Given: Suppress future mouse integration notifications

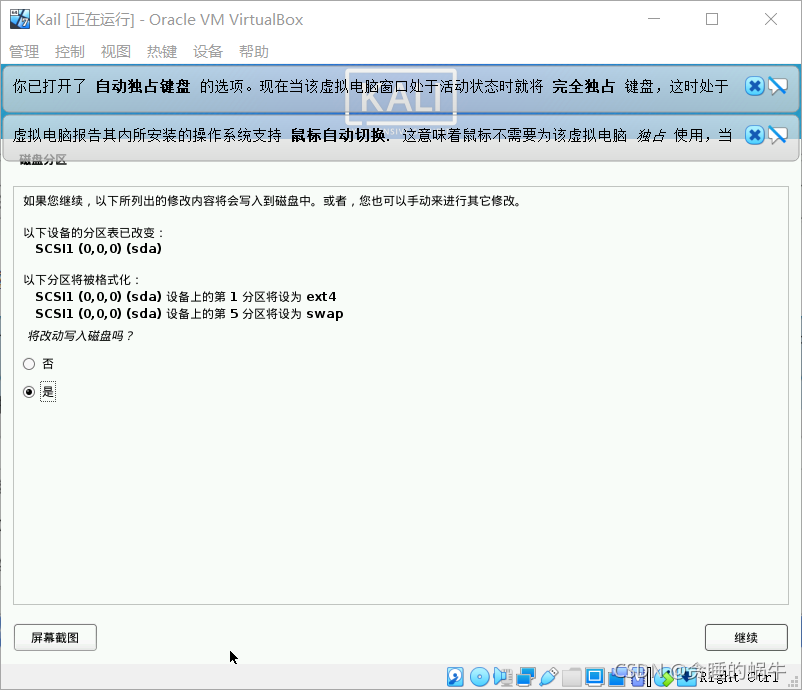Looking at the screenshot, I should coord(778,135).
